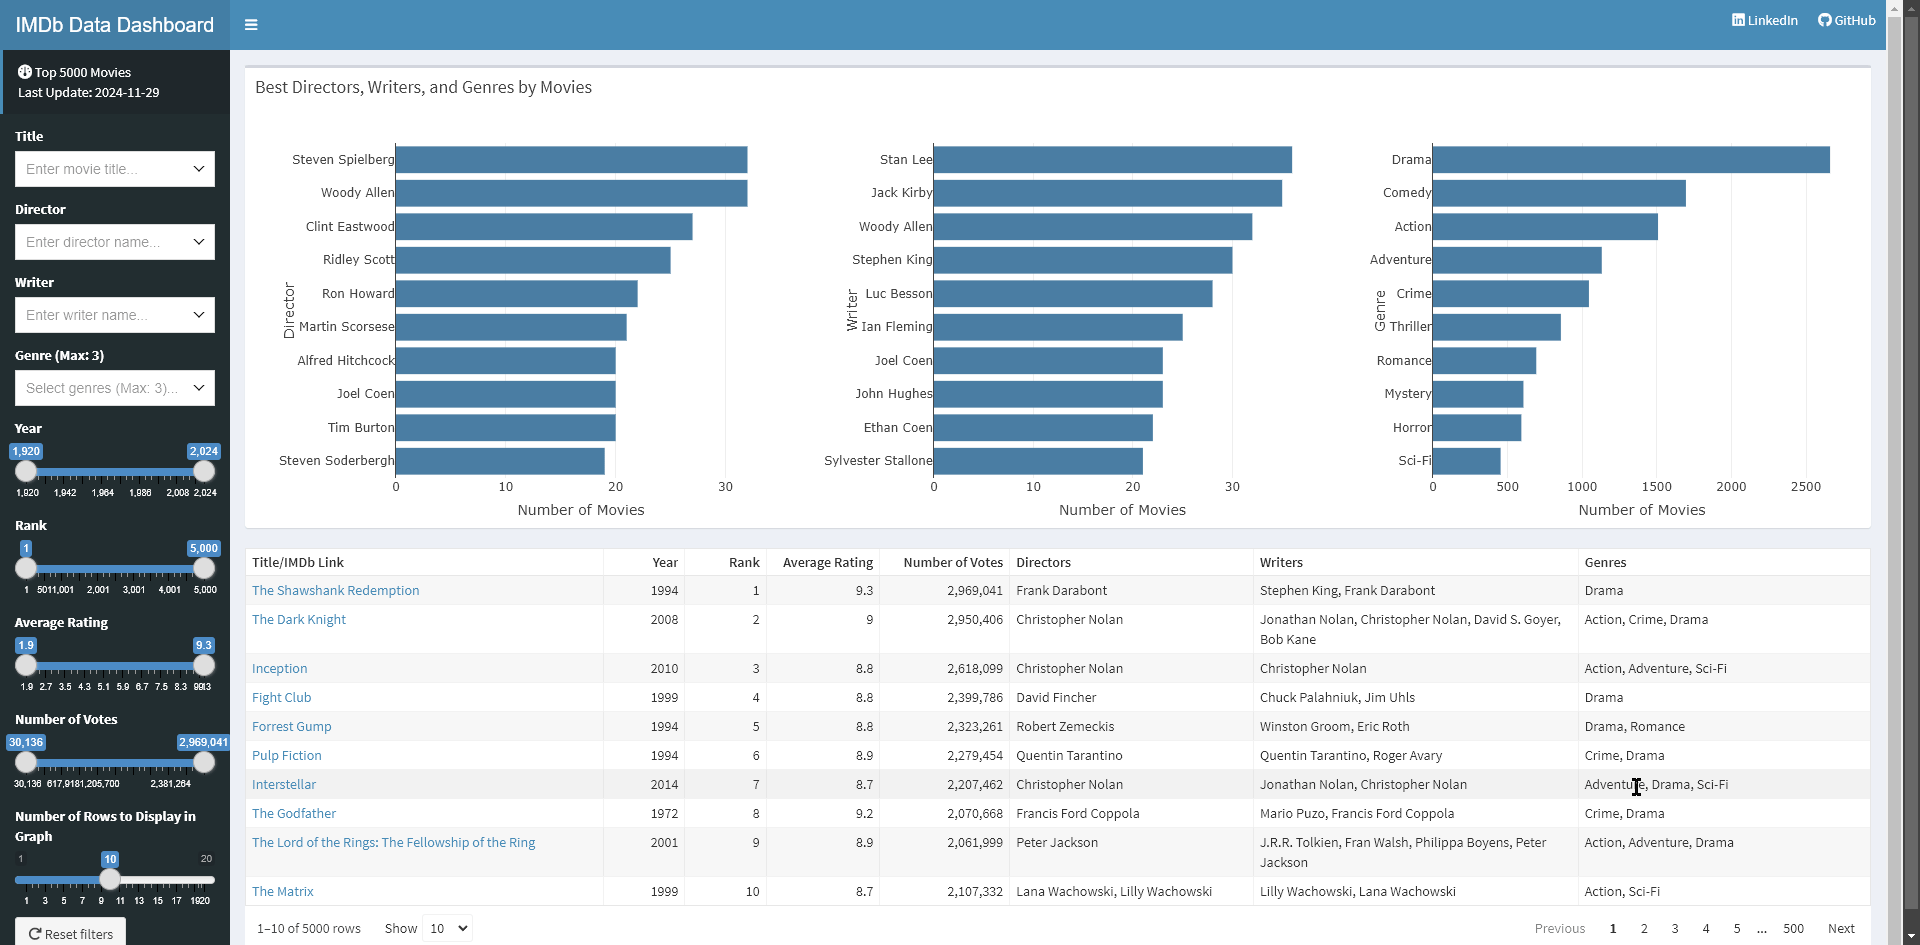Screen dimensions: 1920x945
Task: Click the Average Rating slider left handle
Action: (x=26, y=665)
